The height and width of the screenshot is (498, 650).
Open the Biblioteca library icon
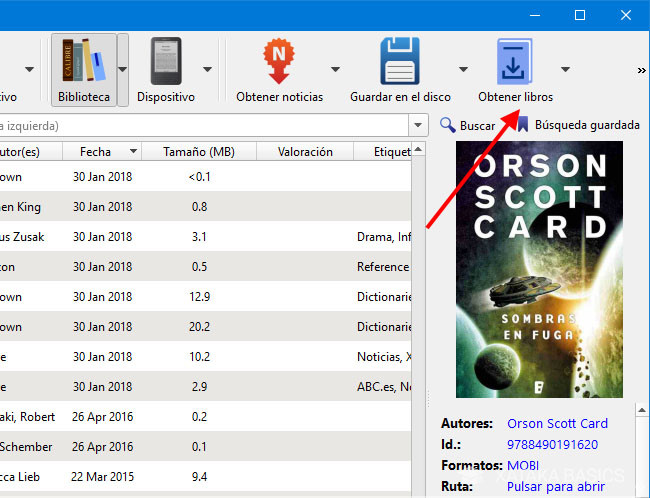tap(82, 61)
